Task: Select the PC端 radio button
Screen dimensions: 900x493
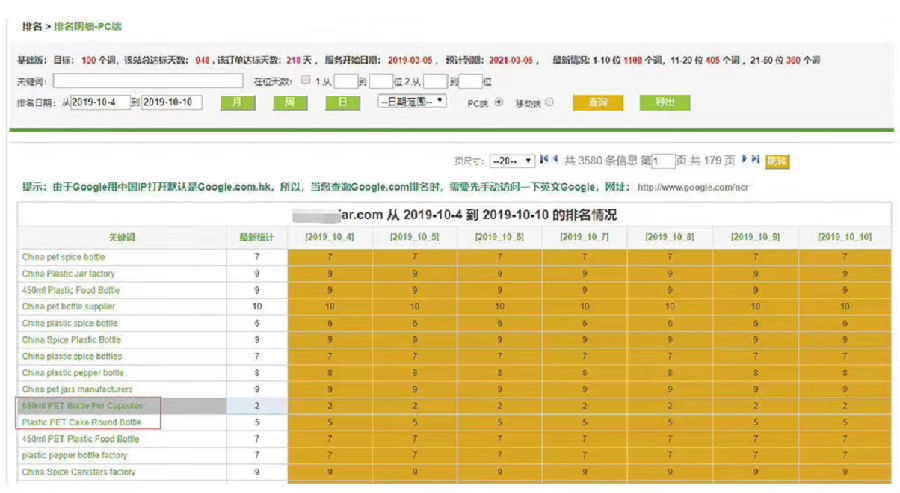Action: [x=499, y=102]
